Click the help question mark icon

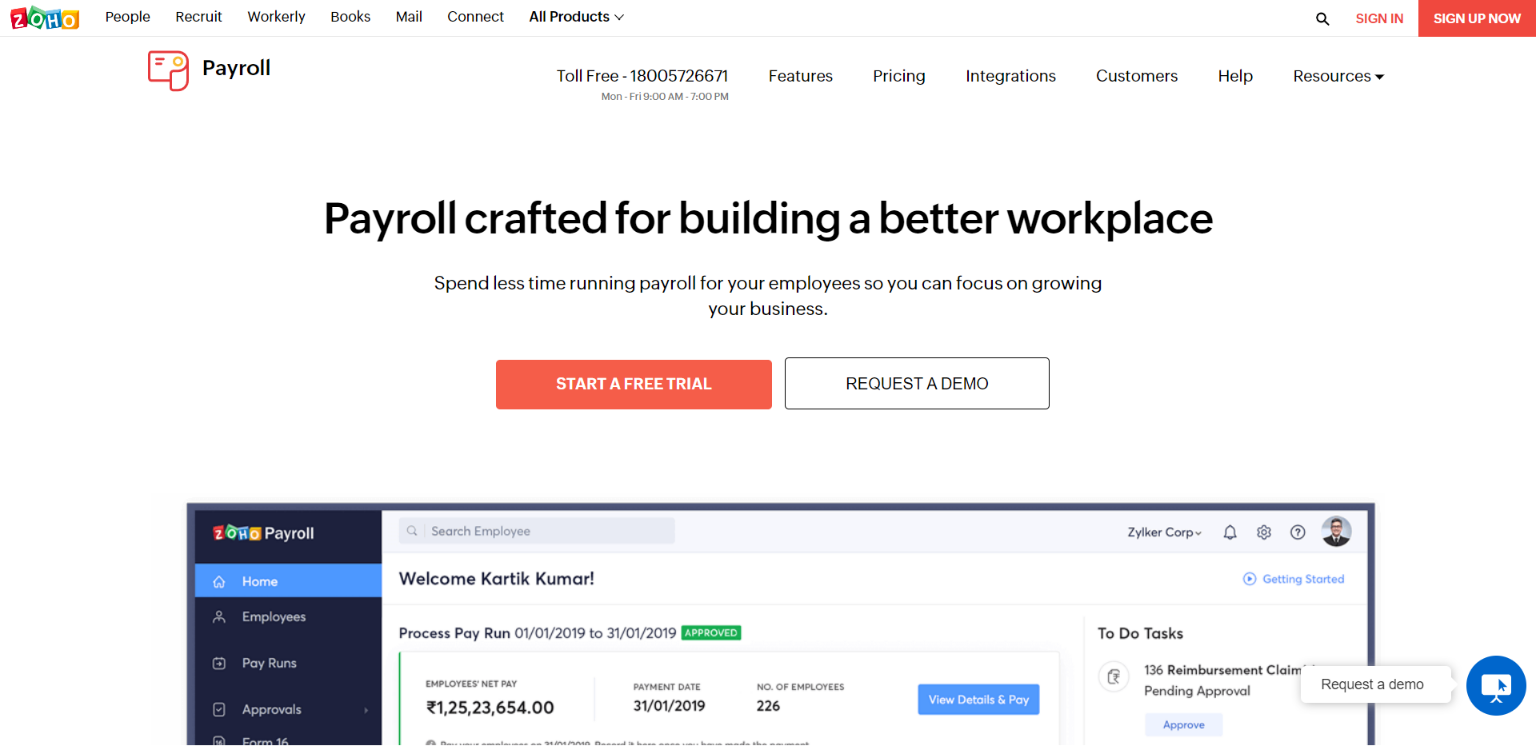coord(1298,533)
